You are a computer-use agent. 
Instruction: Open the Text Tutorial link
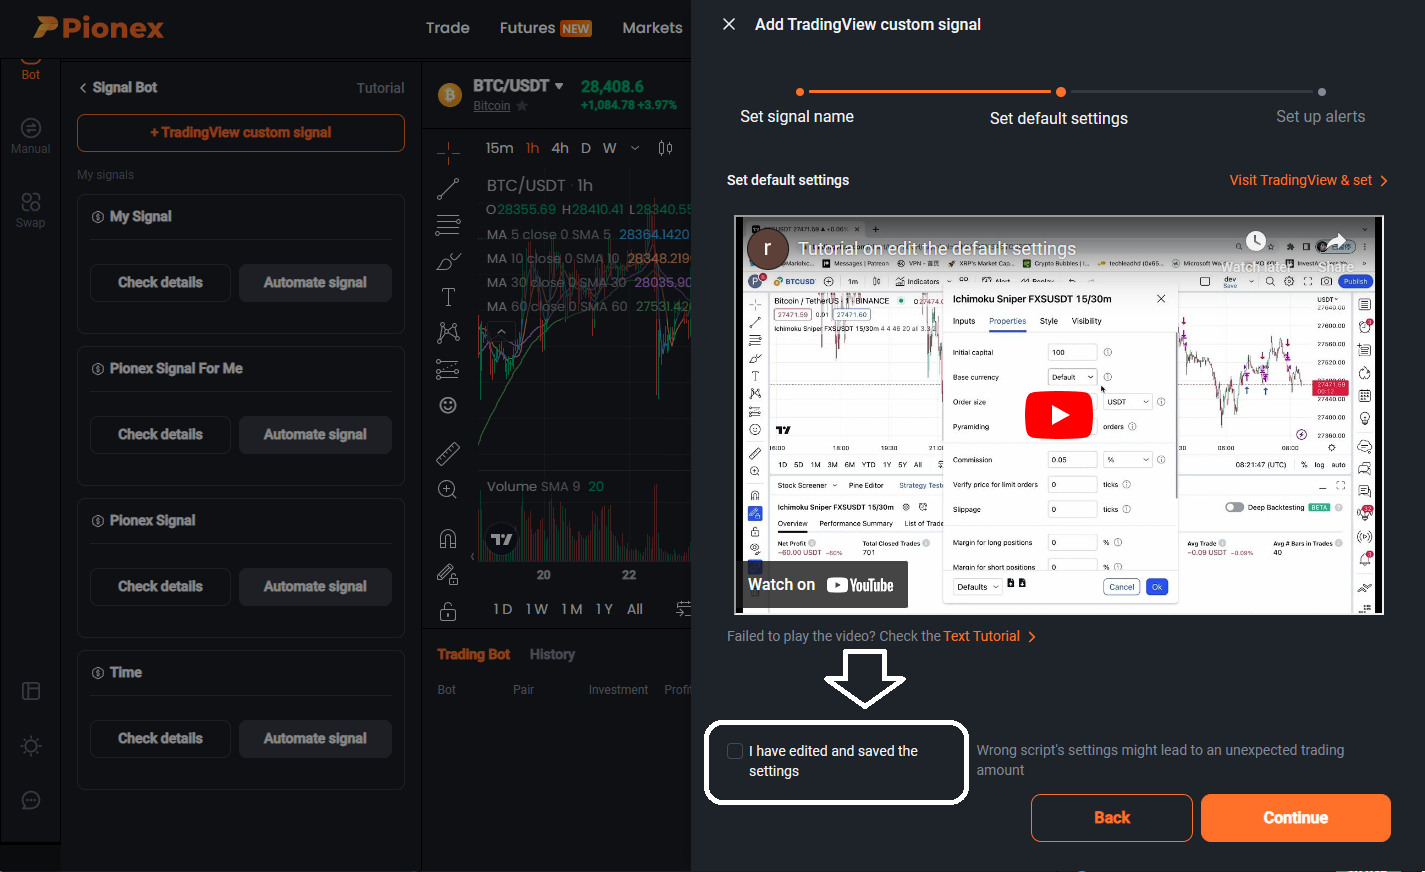989,636
